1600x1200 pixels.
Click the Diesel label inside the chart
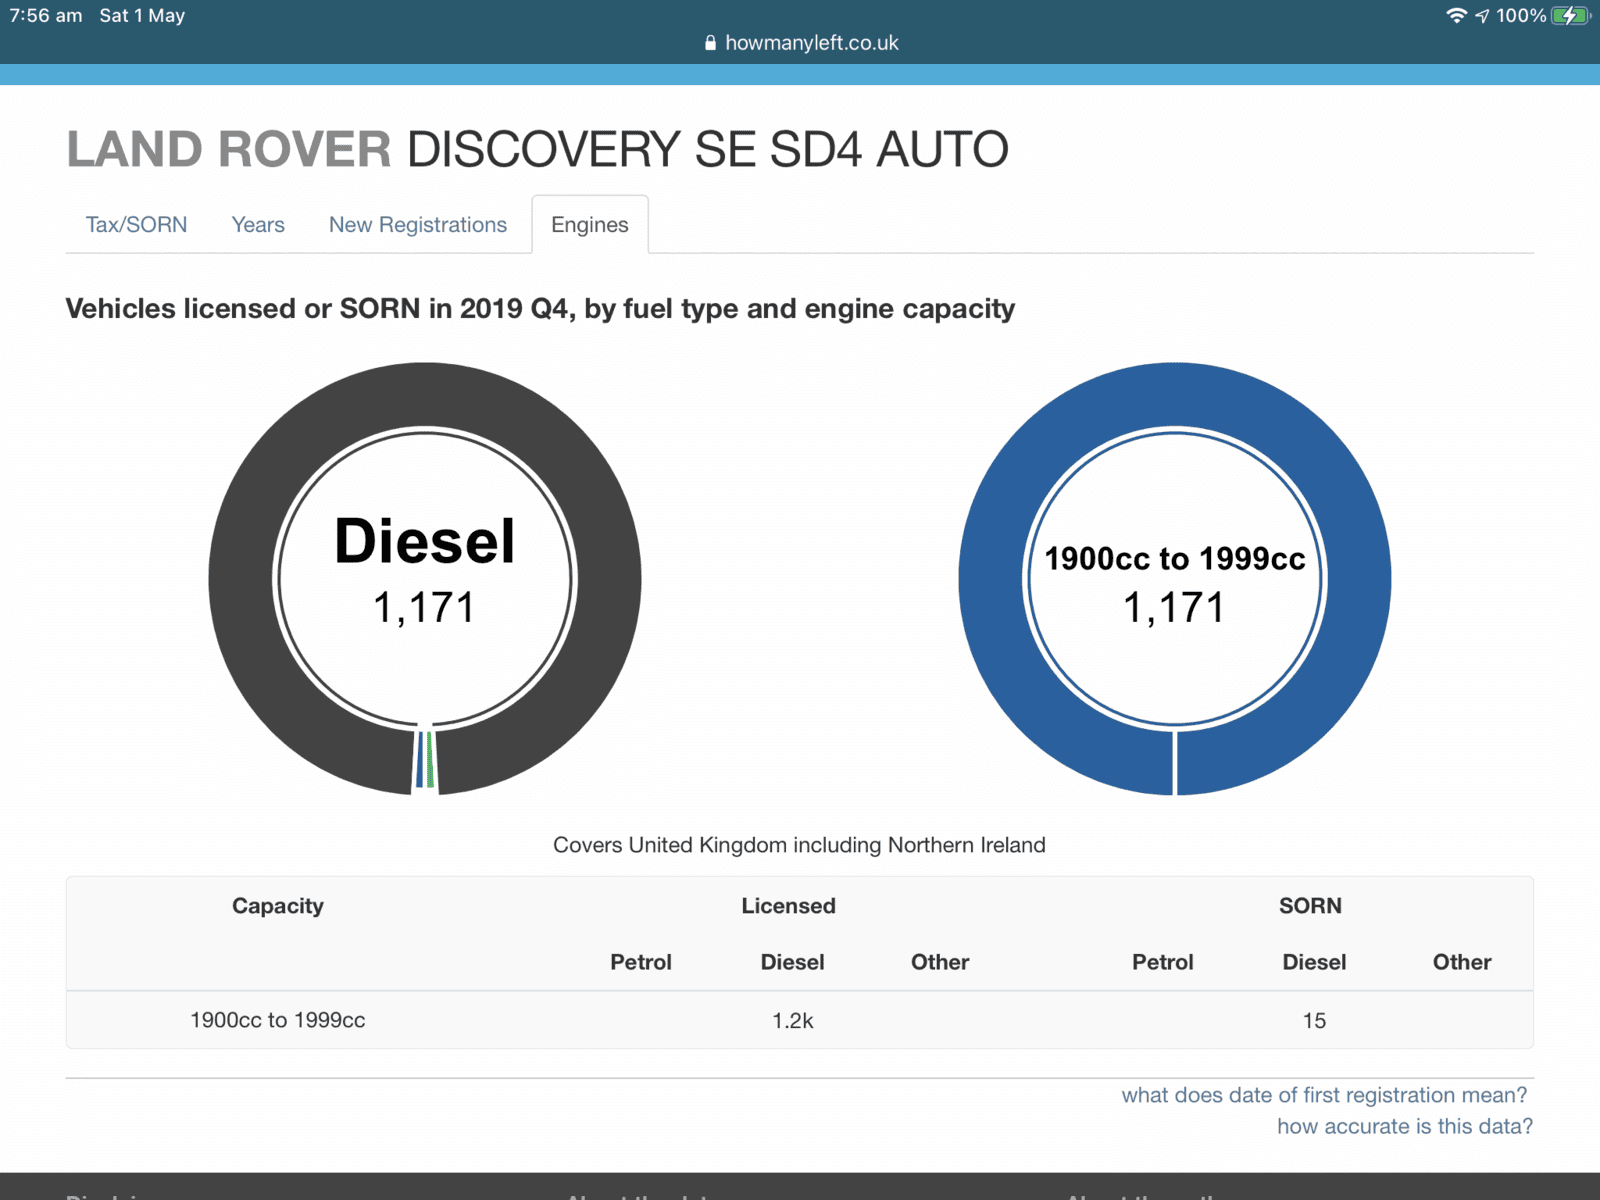(x=425, y=541)
